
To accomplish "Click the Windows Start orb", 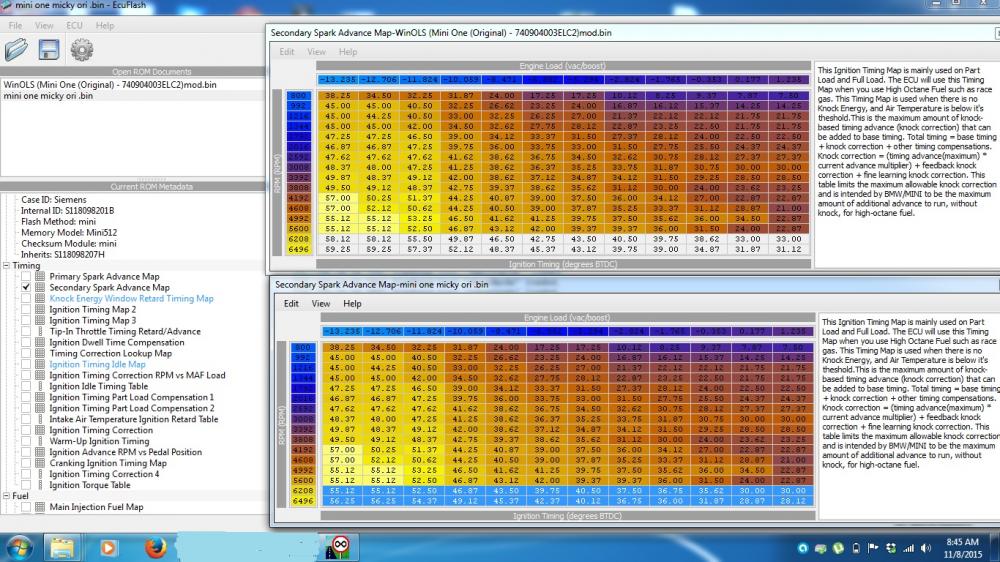I will point(19,546).
